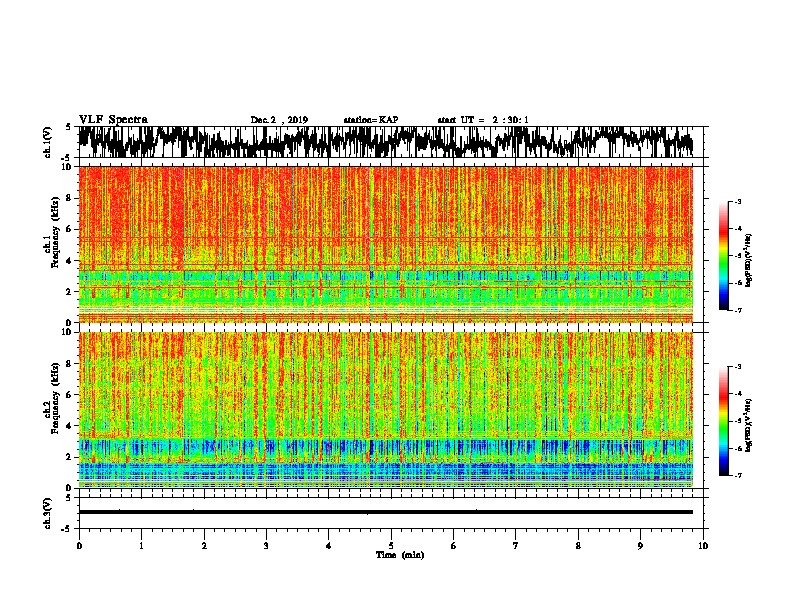Click time-axis tick label "1"
Viewport: 792px width, 612px height.
pos(141,546)
